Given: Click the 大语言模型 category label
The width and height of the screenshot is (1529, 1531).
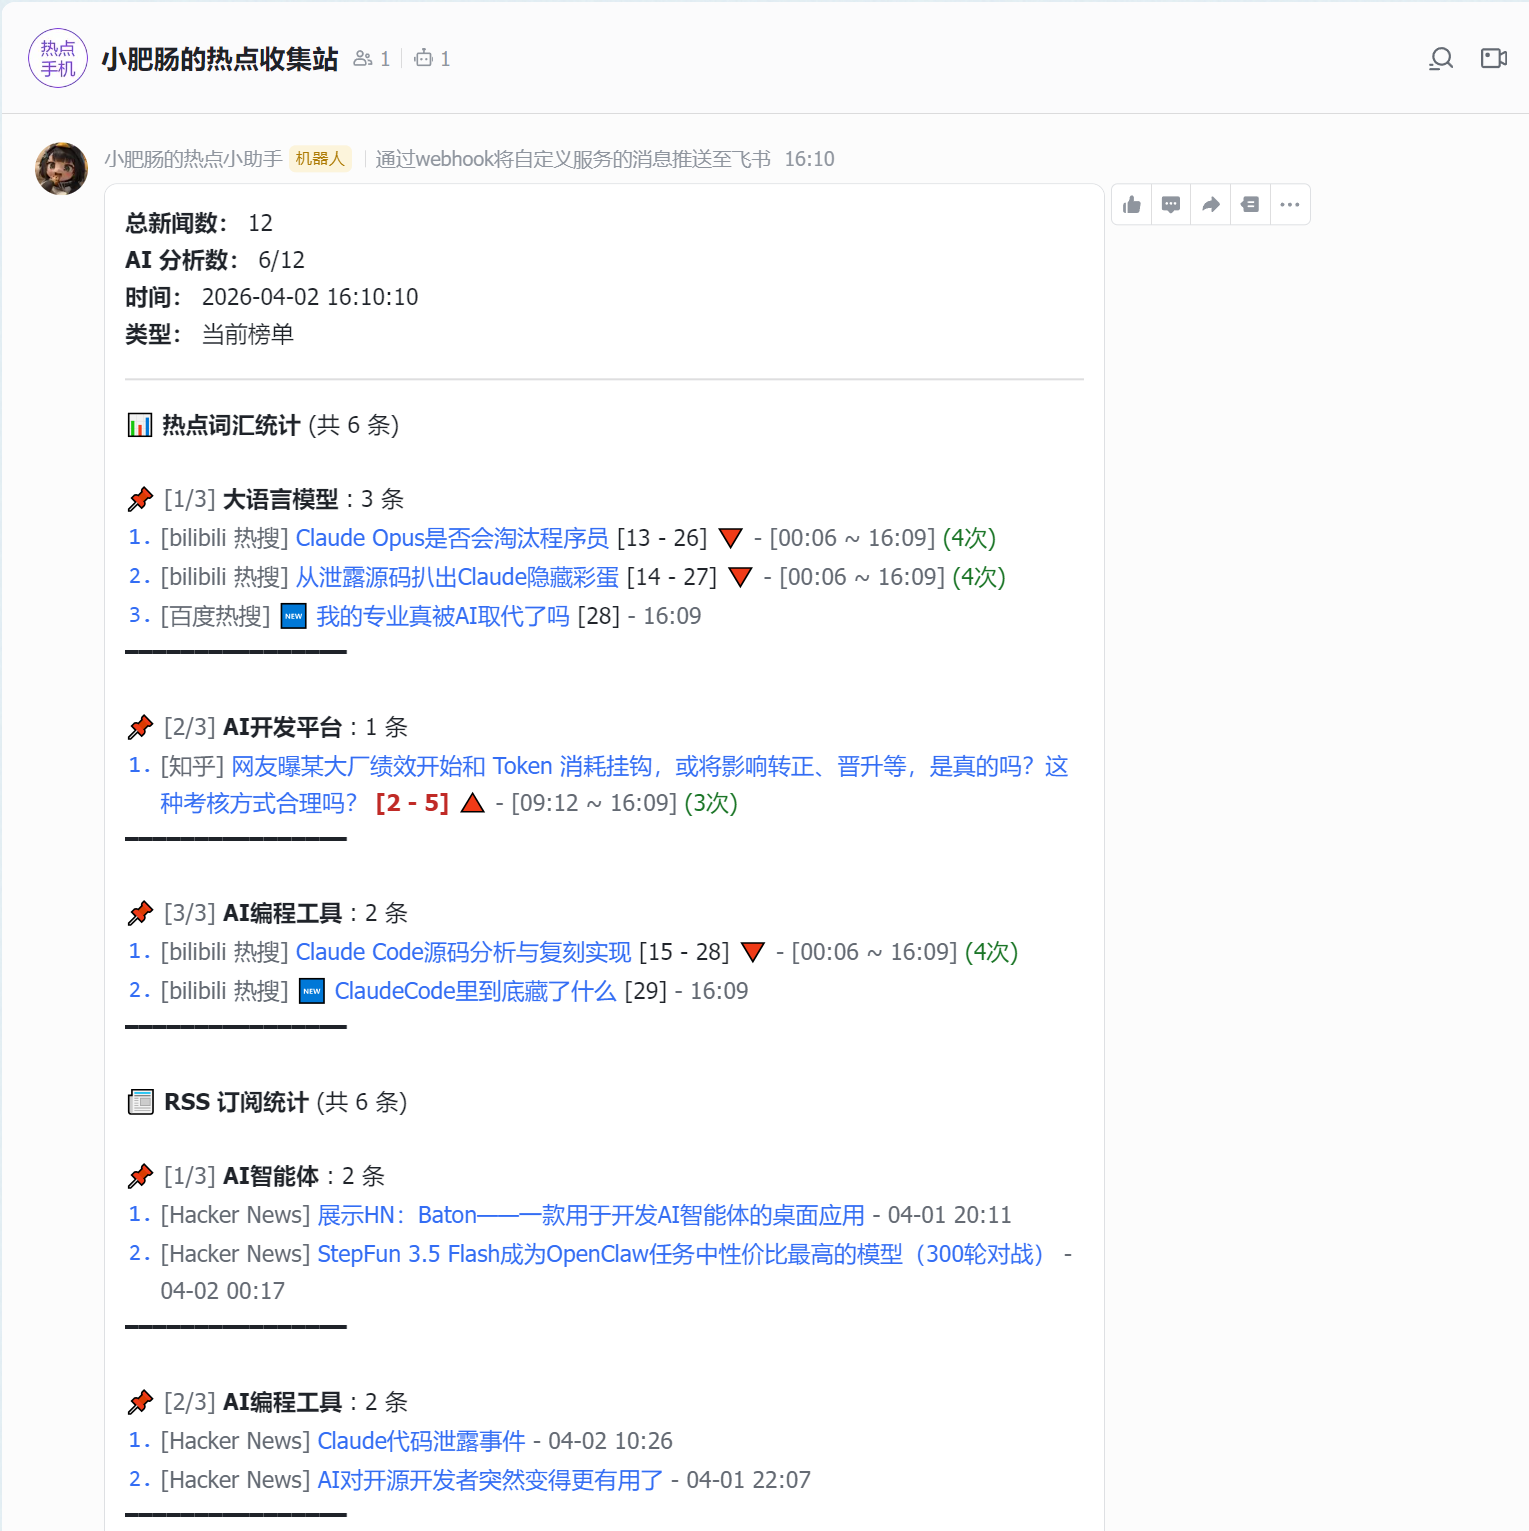Looking at the screenshot, I should [280, 499].
